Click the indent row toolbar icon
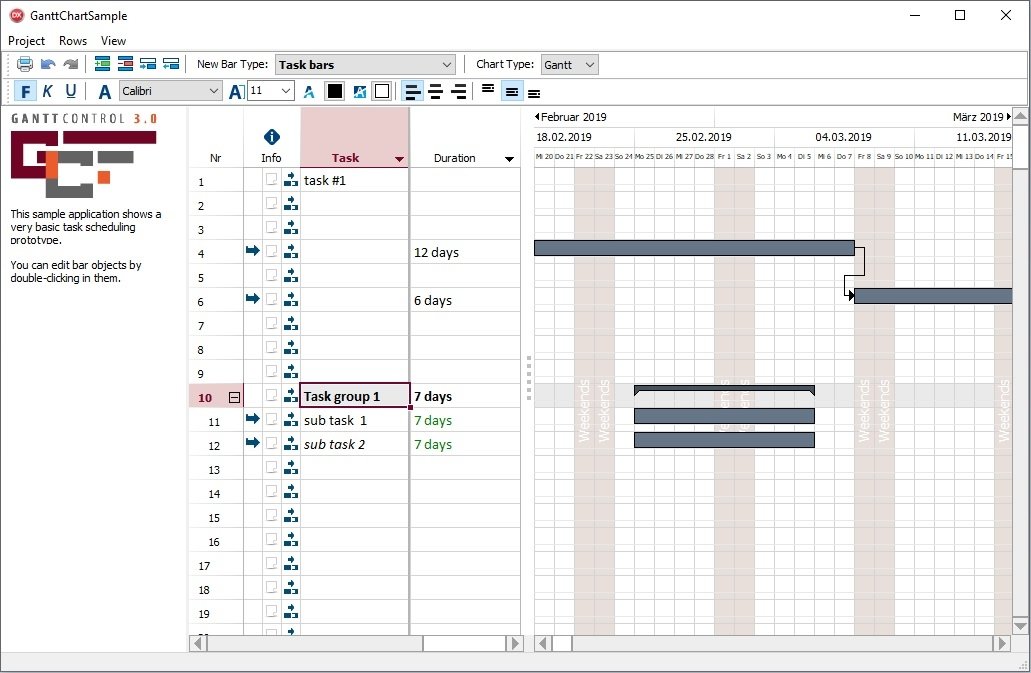The width and height of the screenshot is (1031, 673). tap(148, 64)
